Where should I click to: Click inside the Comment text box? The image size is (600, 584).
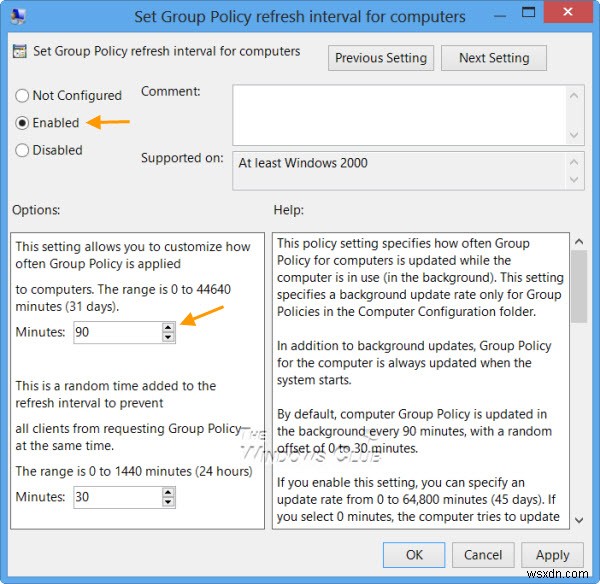(x=399, y=115)
